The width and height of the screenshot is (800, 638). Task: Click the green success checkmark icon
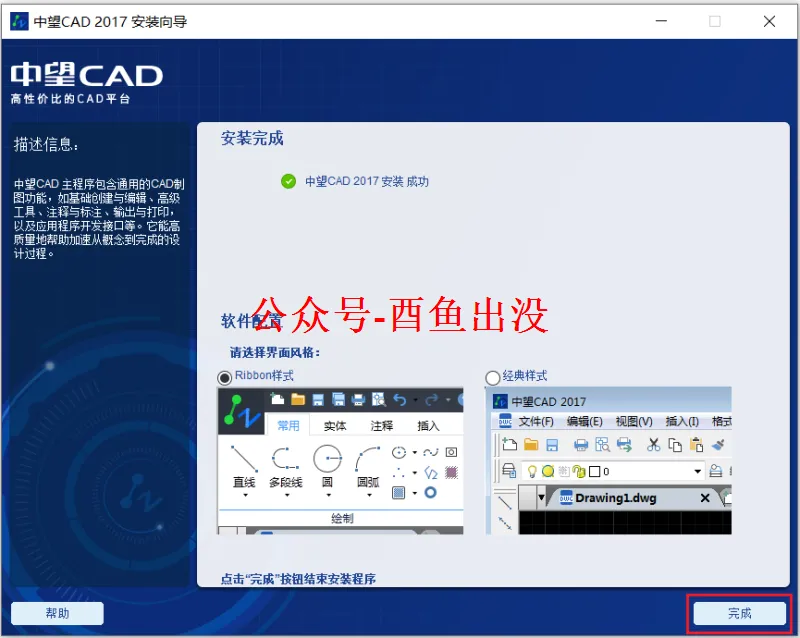[x=288, y=181]
